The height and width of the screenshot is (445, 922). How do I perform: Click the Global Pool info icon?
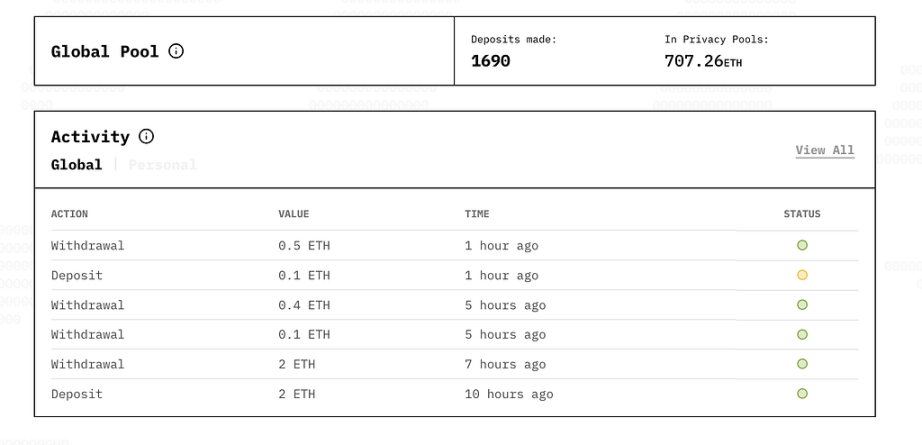[x=177, y=51]
